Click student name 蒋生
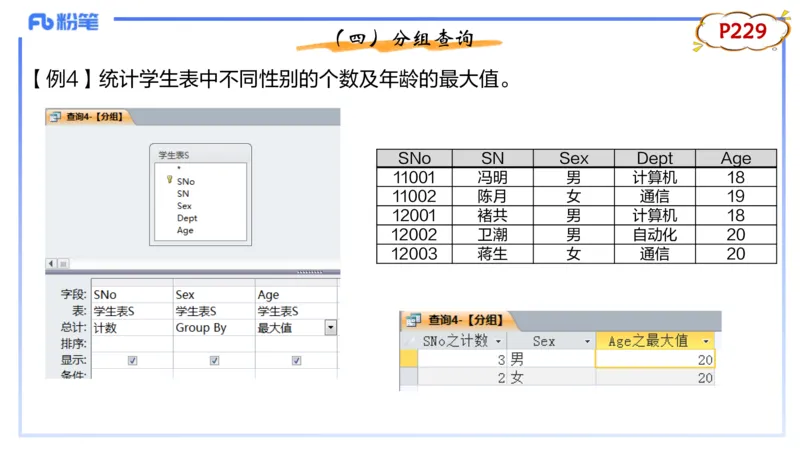This screenshot has width=800, height=450. 492,254
